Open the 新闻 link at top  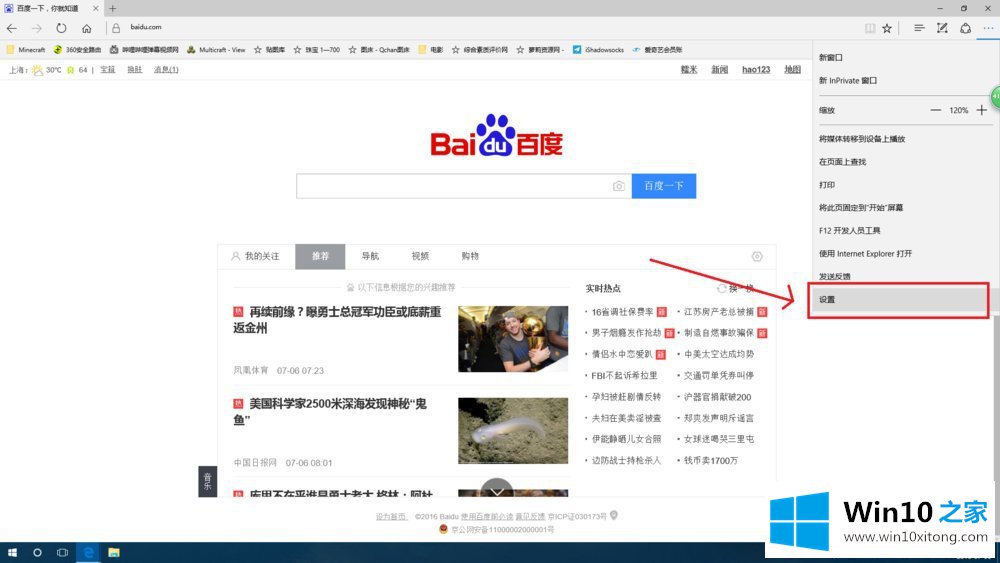719,69
